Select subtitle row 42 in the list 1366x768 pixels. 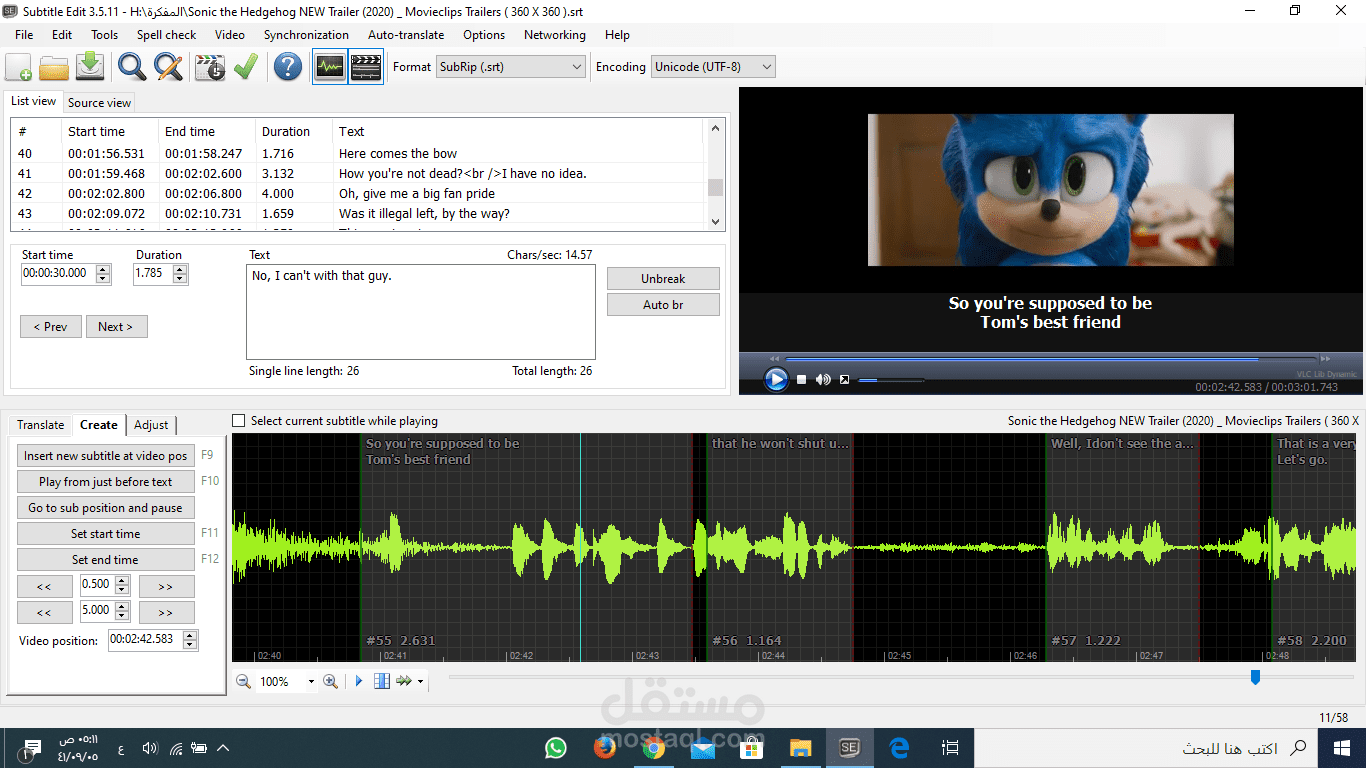358,193
